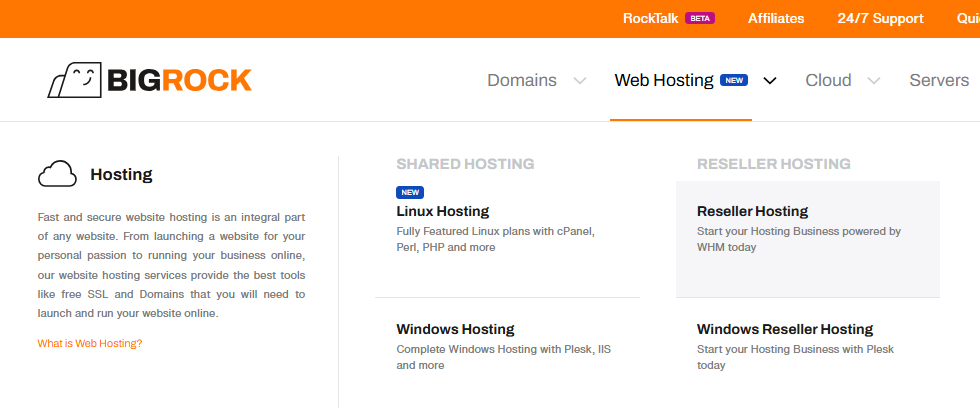
Task: Select Windows Reseller Hosting
Action: [785, 329]
